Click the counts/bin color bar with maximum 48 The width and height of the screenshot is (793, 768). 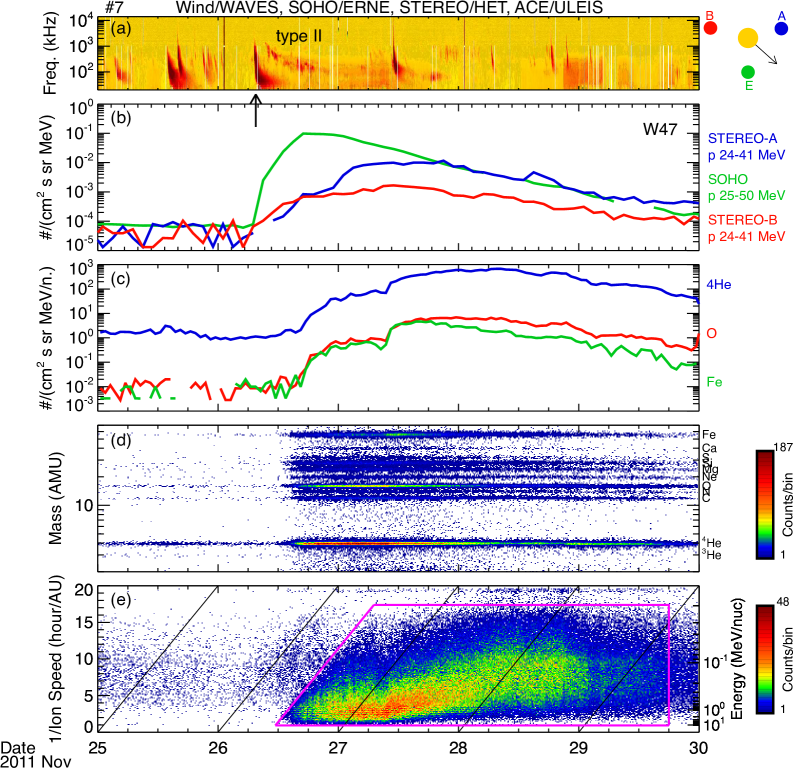pyautogui.click(x=765, y=659)
